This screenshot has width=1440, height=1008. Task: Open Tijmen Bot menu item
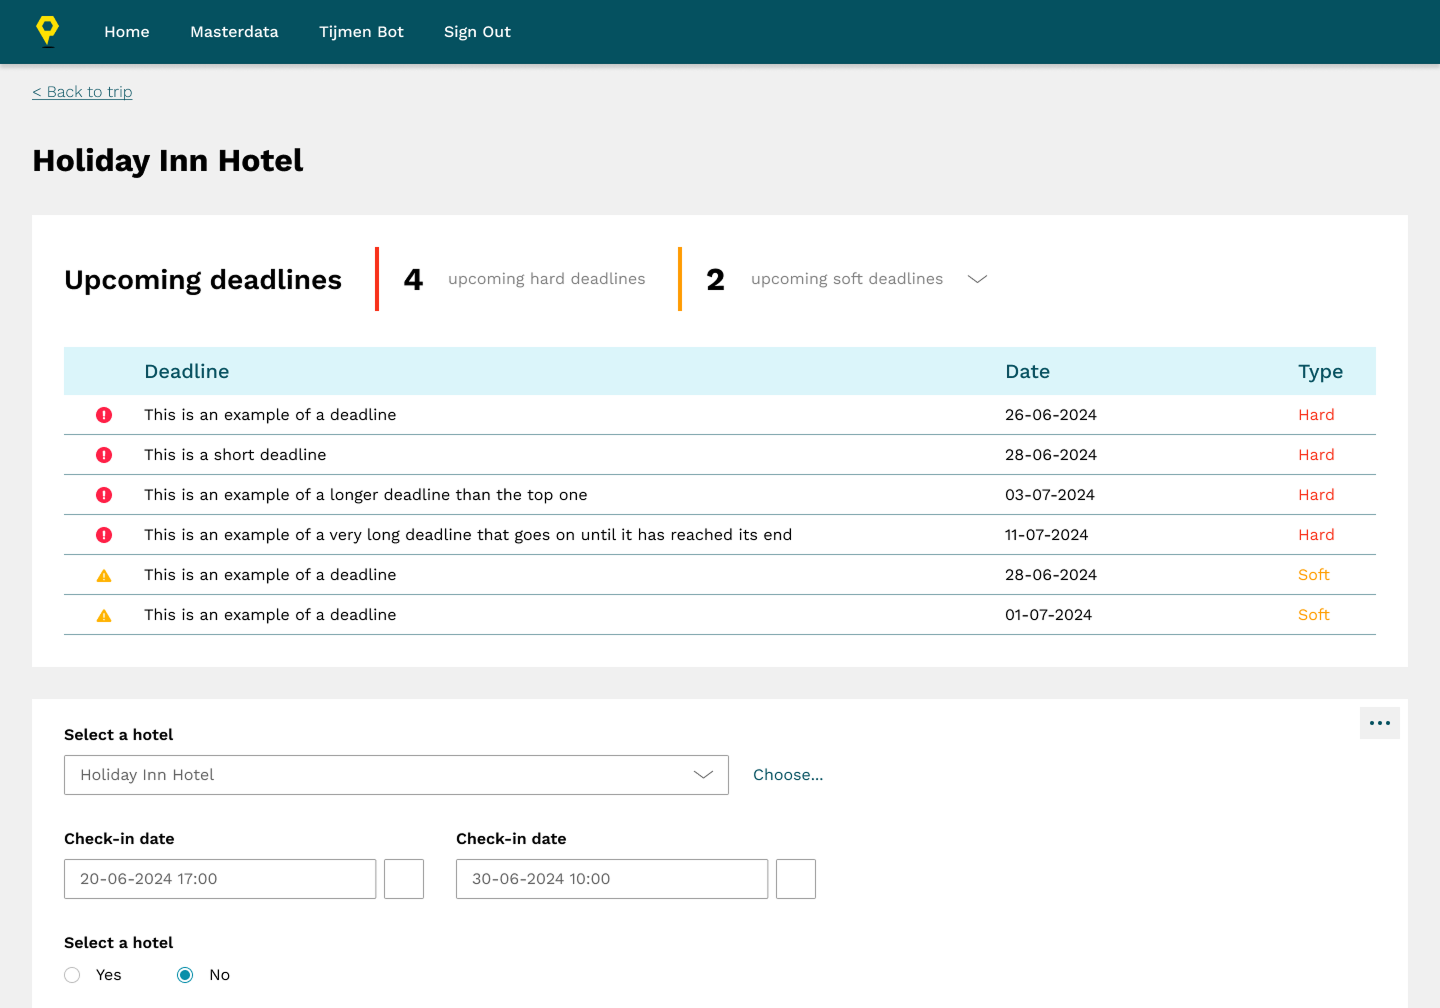click(361, 32)
